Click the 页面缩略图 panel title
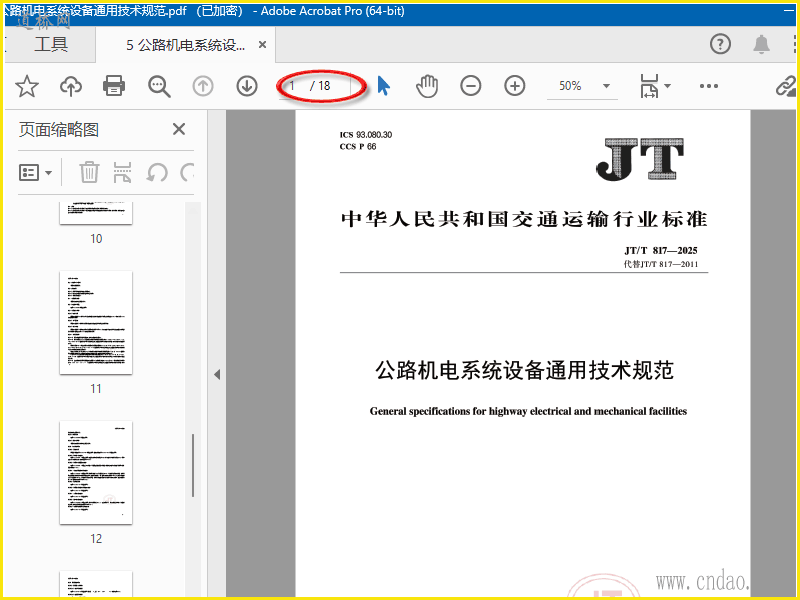Viewport: 800px width, 600px height. coord(59,130)
